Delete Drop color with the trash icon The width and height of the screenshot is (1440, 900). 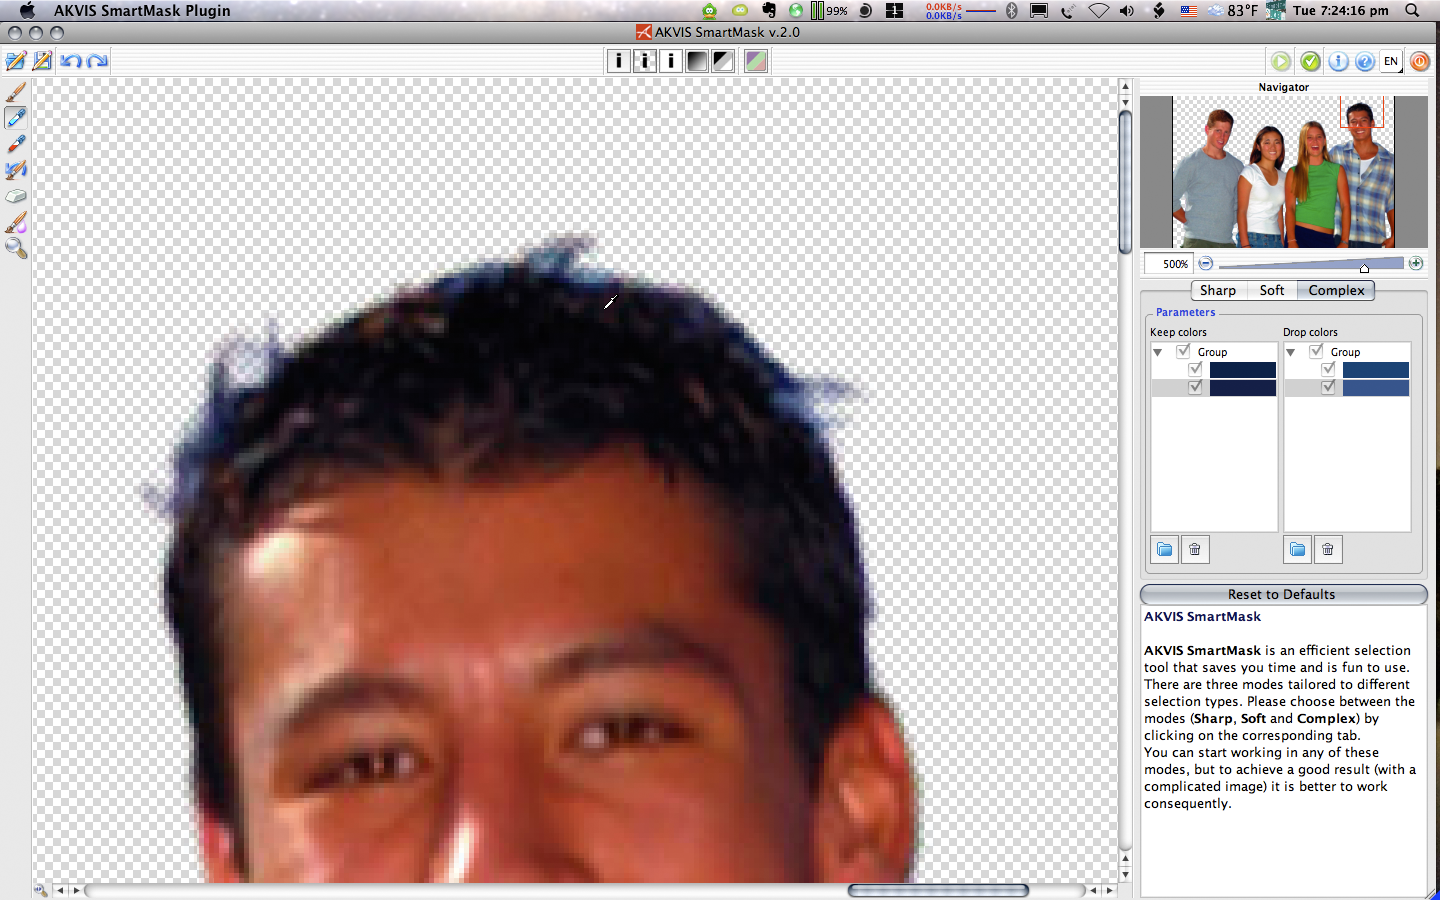[x=1328, y=549]
